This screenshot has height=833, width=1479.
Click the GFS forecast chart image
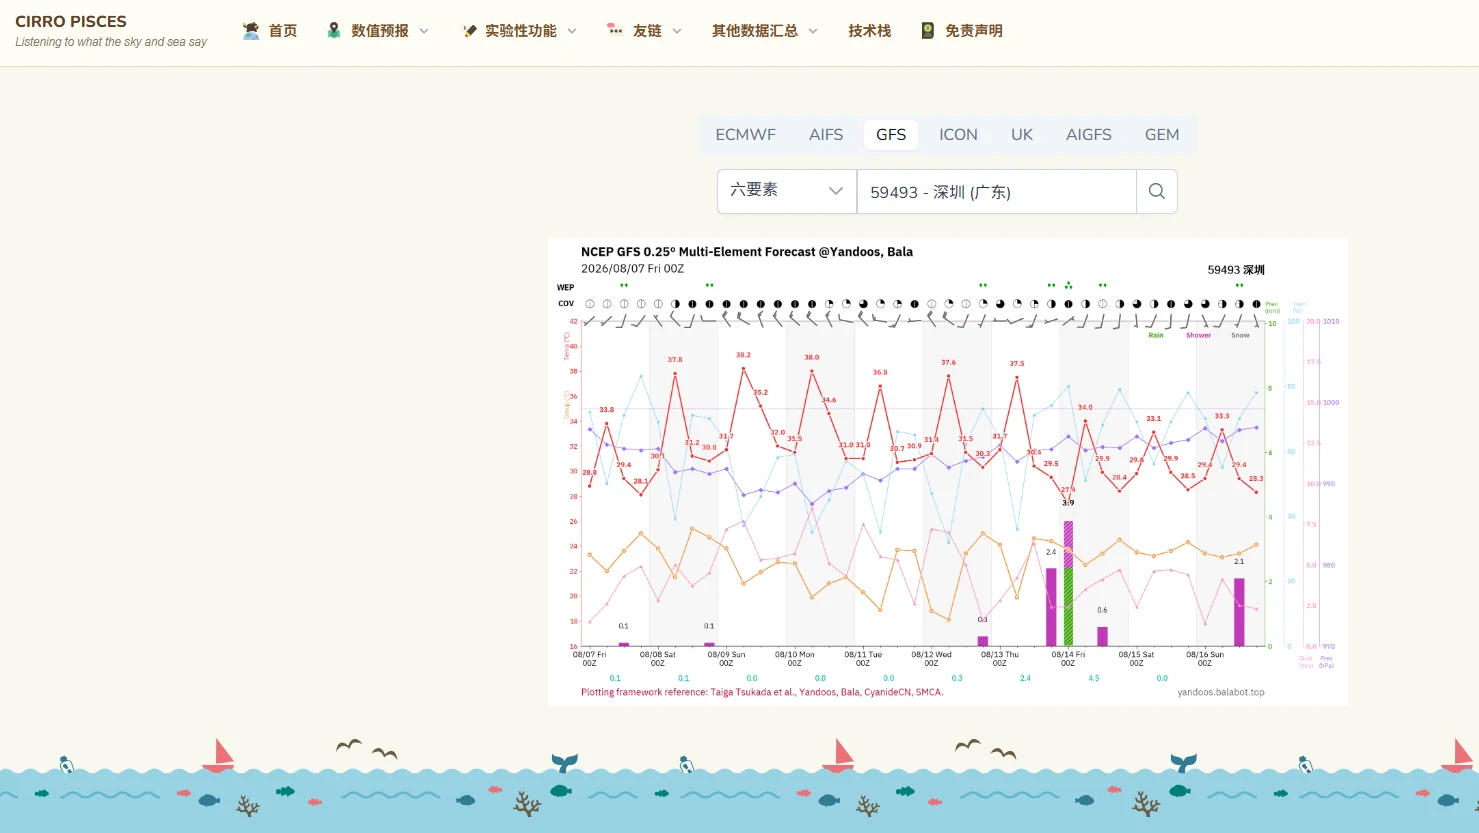coord(948,472)
